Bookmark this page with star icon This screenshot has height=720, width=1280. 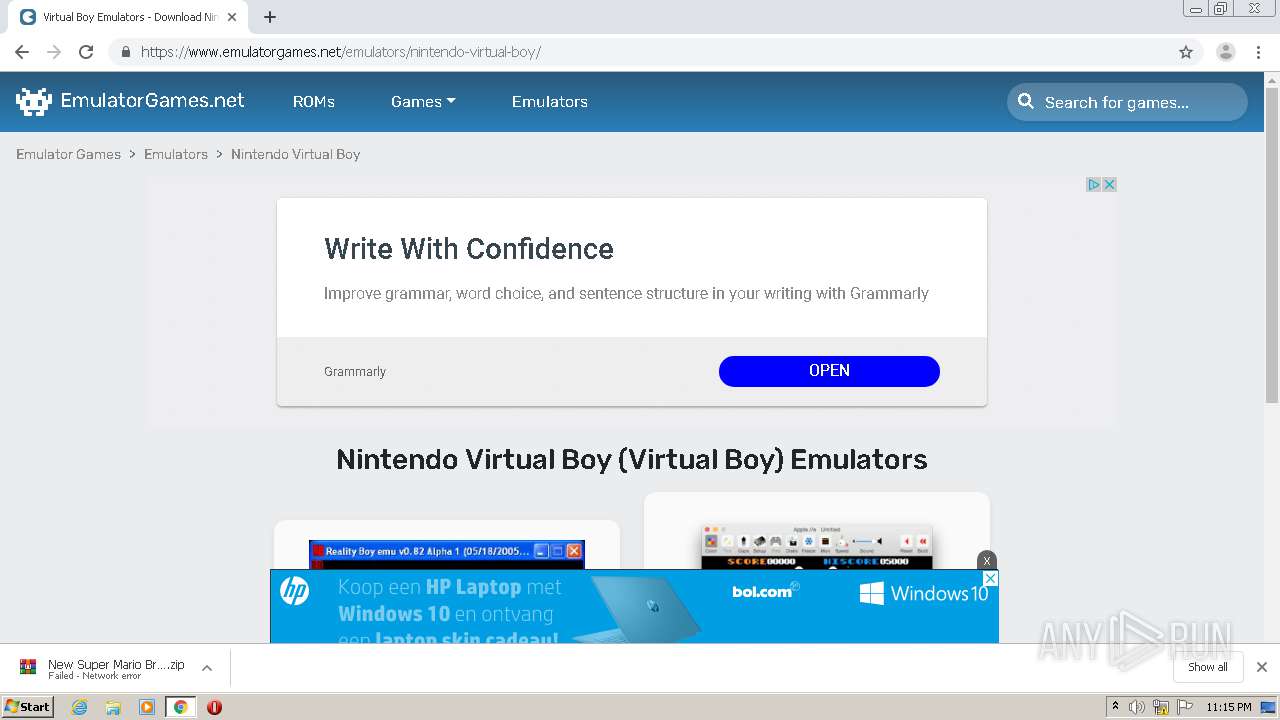(1186, 52)
